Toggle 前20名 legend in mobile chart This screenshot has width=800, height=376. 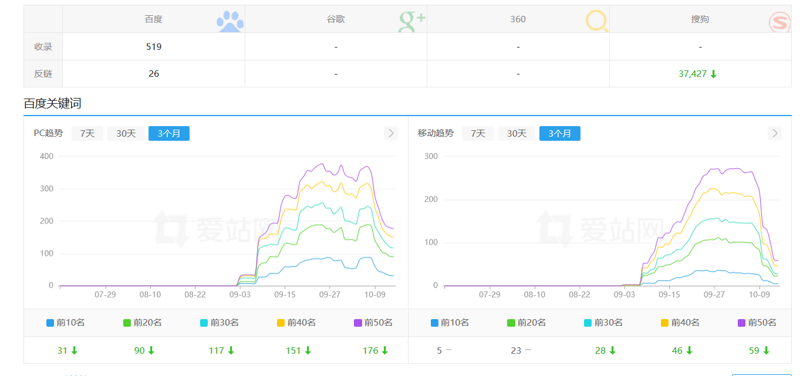(x=527, y=322)
